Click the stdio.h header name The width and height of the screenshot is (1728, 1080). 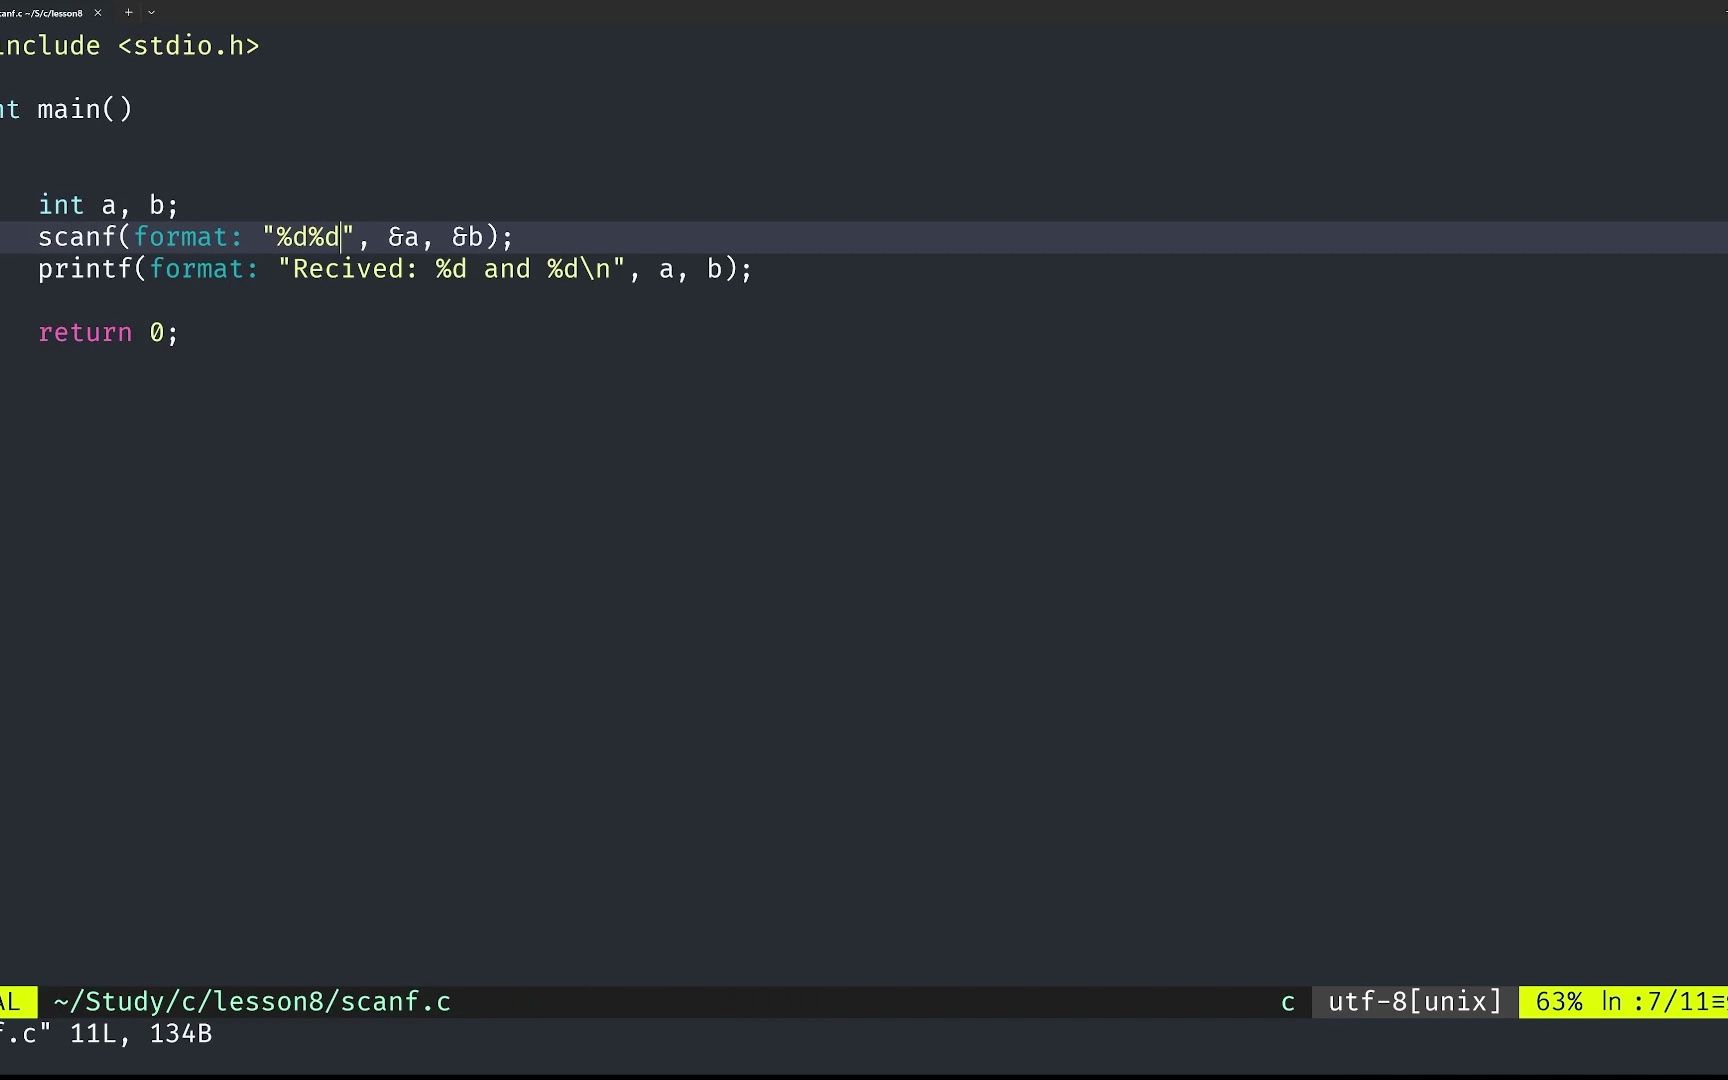click(x=188, y=47)
